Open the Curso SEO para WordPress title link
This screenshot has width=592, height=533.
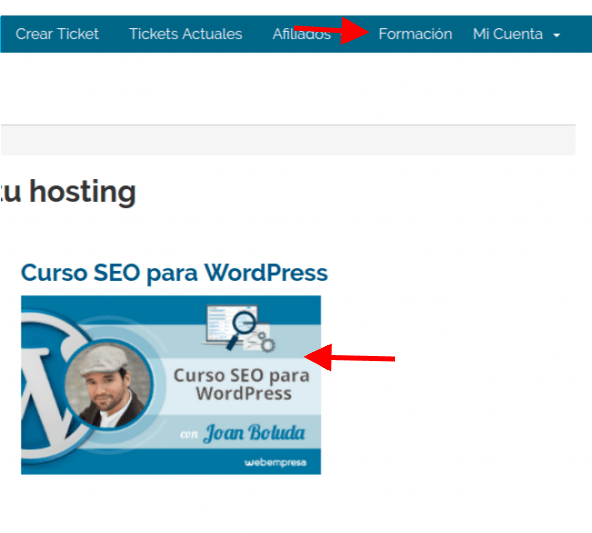tap(174, 273)
